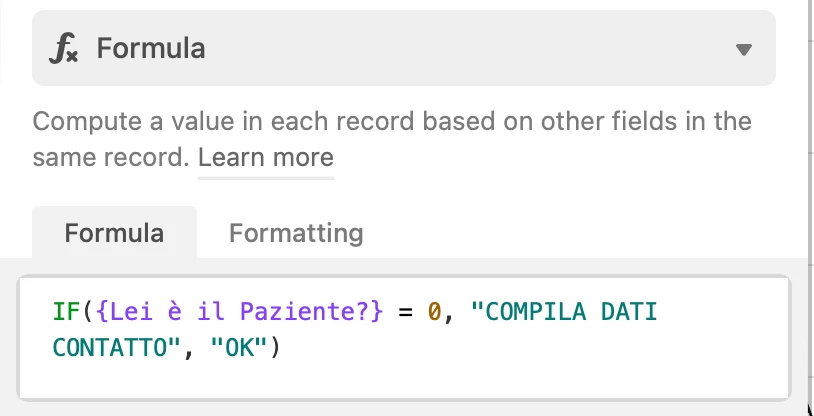Expand the field type dropdown arrow
814x416 pixels.
pos(744,49)
